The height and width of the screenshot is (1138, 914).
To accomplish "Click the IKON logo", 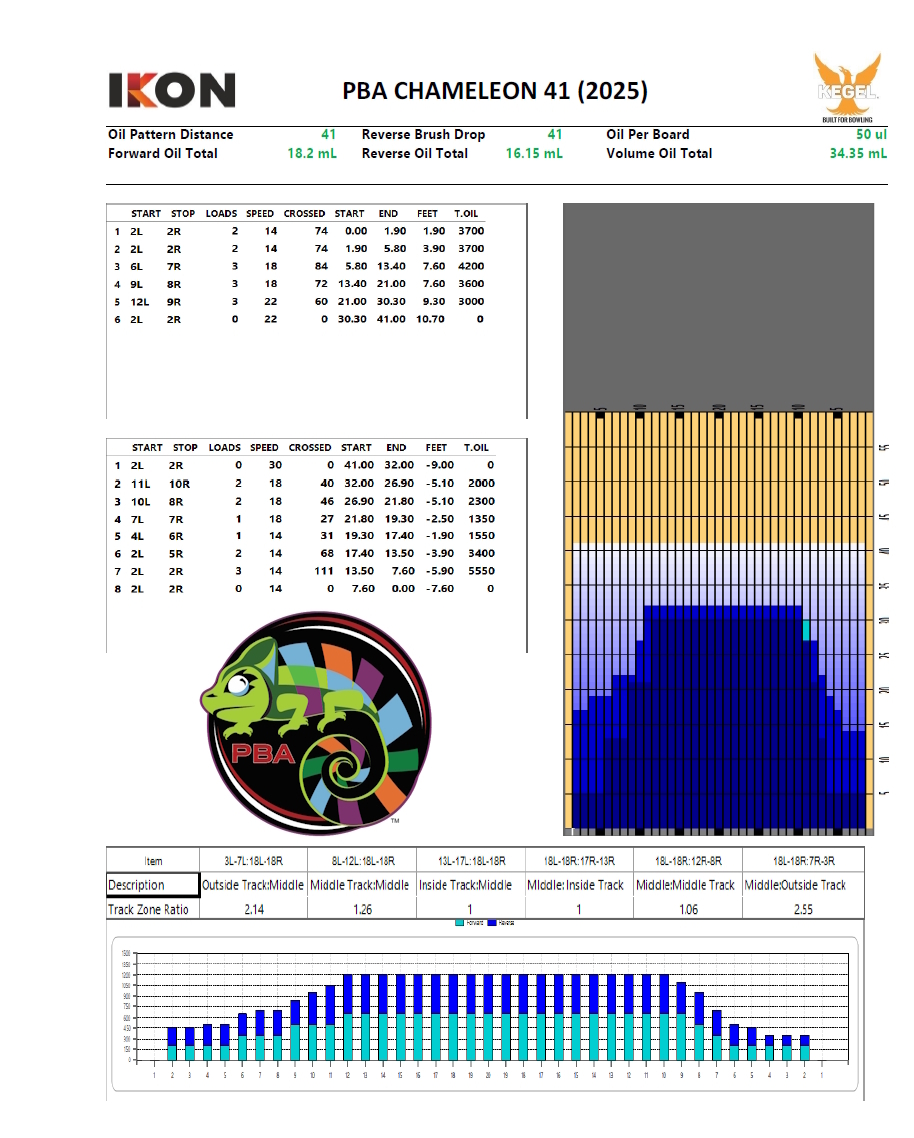I will pos(172,90).
